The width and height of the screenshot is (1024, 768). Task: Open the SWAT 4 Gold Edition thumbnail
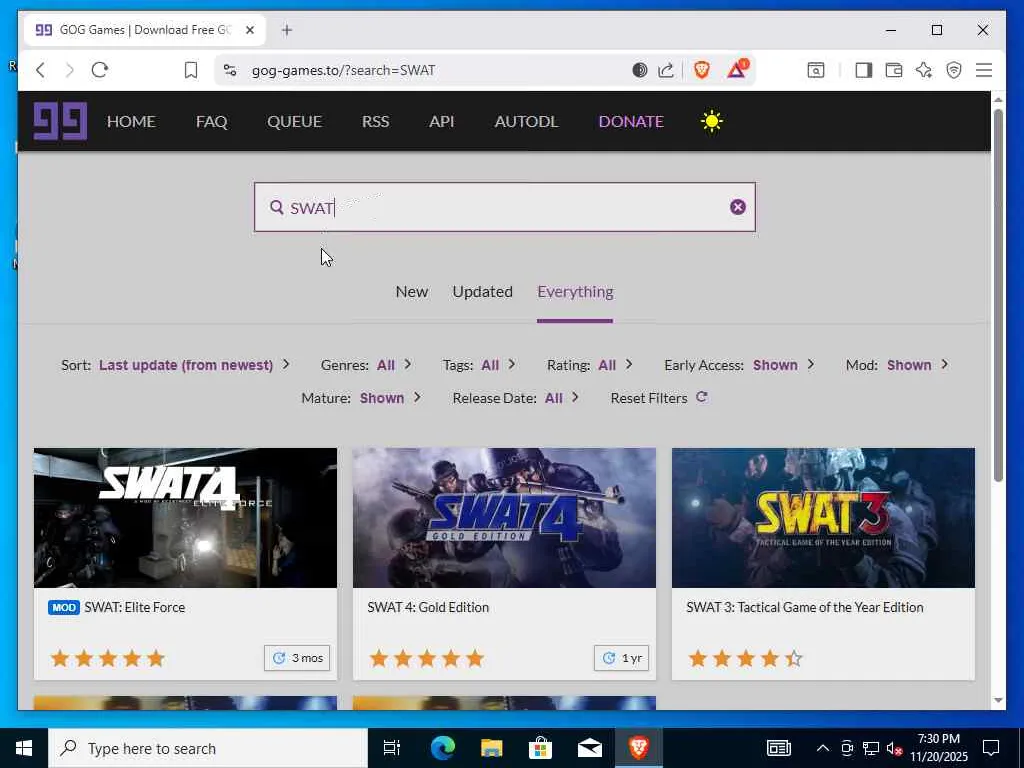(504, 518)
